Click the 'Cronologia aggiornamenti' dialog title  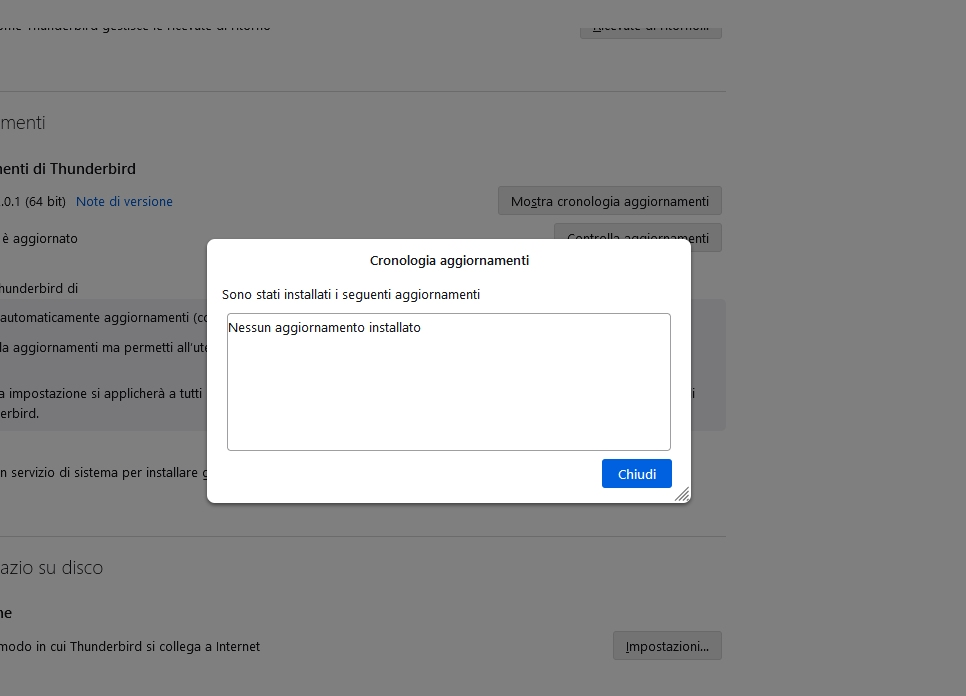coord(449,261)
